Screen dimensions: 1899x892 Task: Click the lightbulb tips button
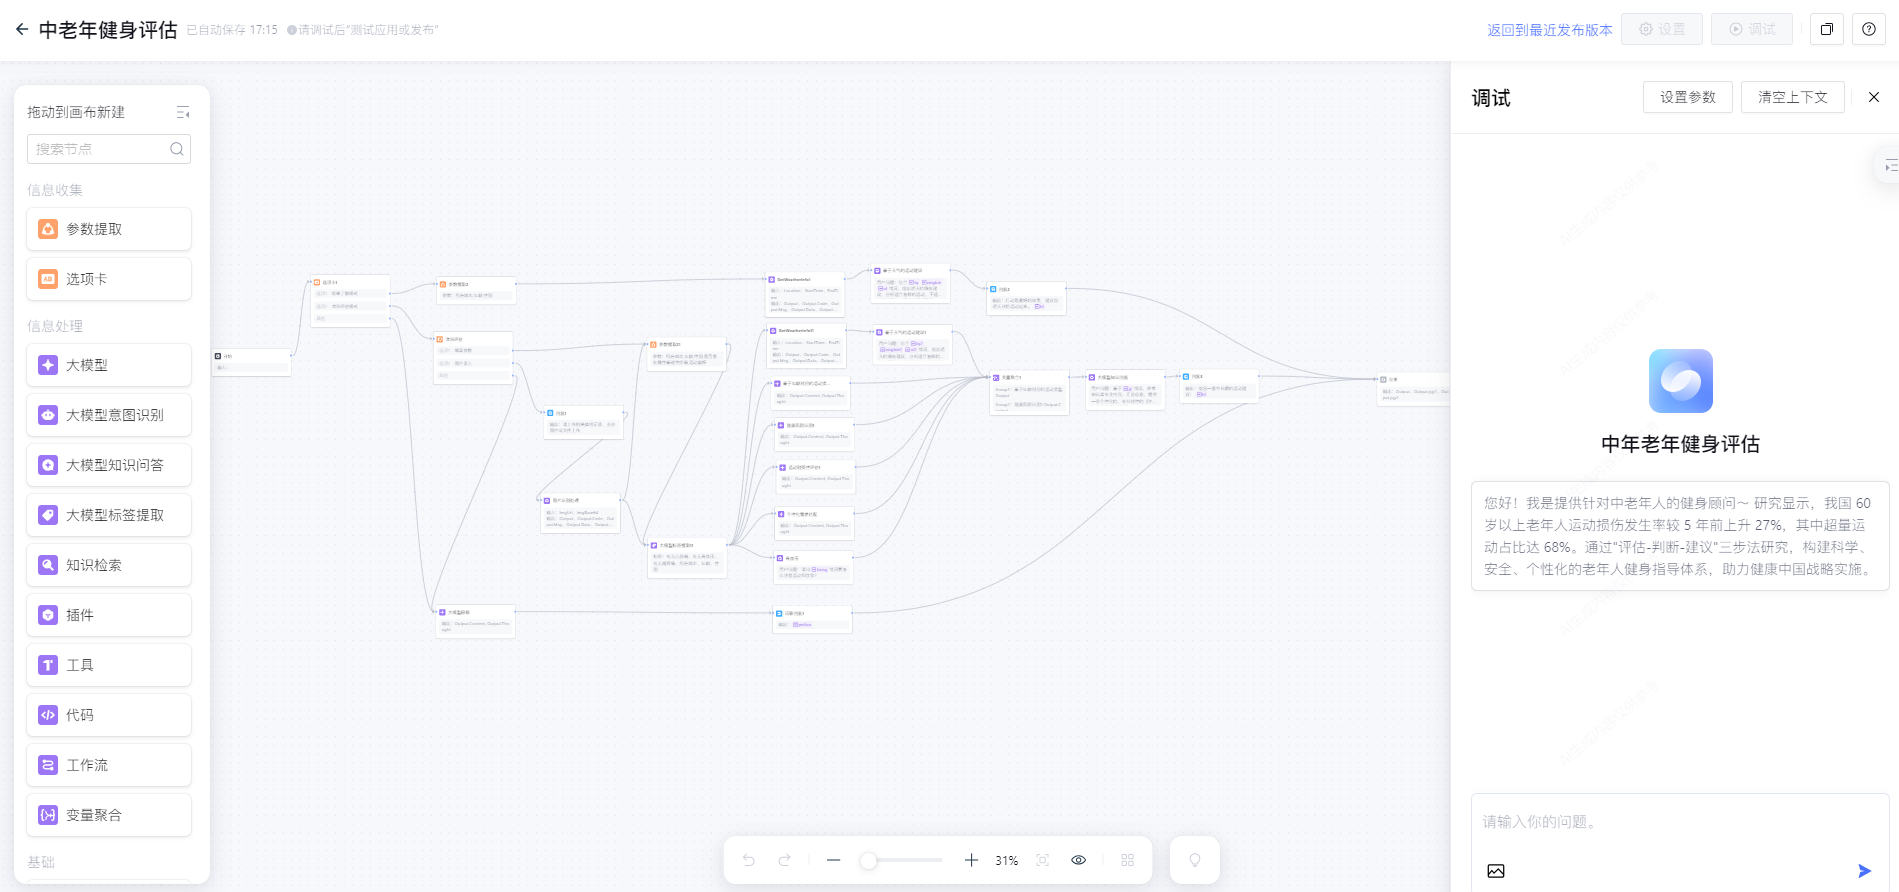1194,860
